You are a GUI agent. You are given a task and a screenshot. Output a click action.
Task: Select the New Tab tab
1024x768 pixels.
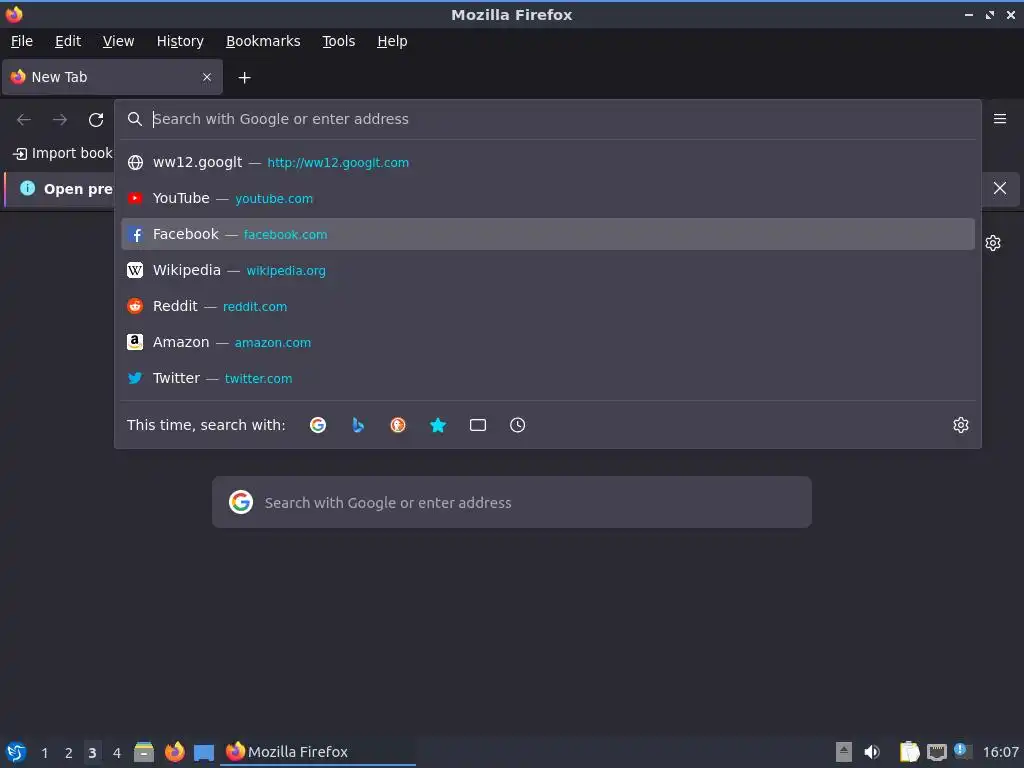[x=112, y=77]
